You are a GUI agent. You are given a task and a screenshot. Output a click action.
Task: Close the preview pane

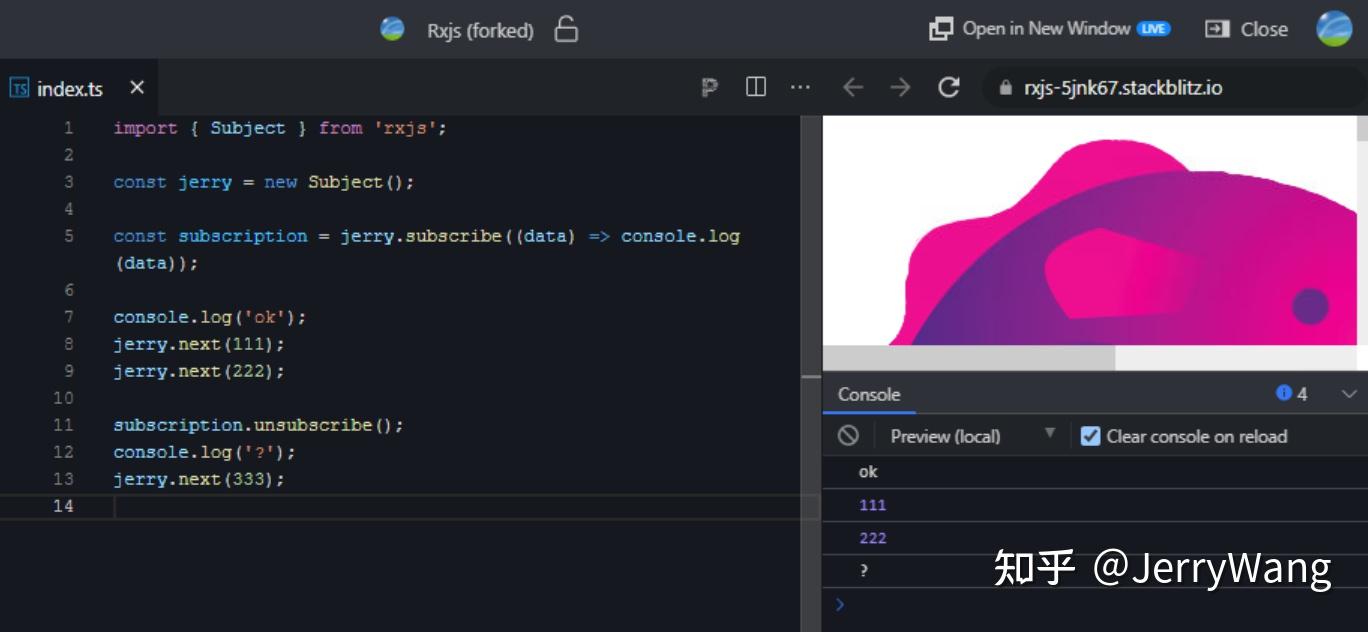1246,29
